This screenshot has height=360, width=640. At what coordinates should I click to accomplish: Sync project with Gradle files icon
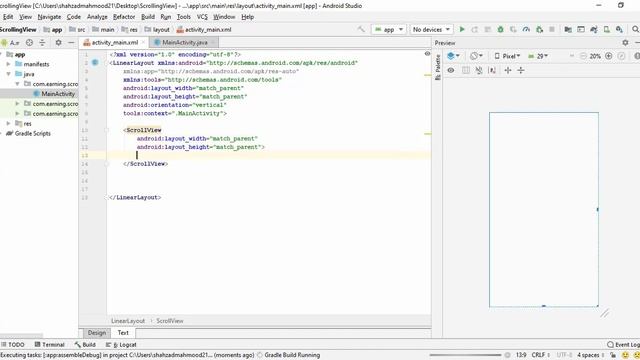pos(594,29)
